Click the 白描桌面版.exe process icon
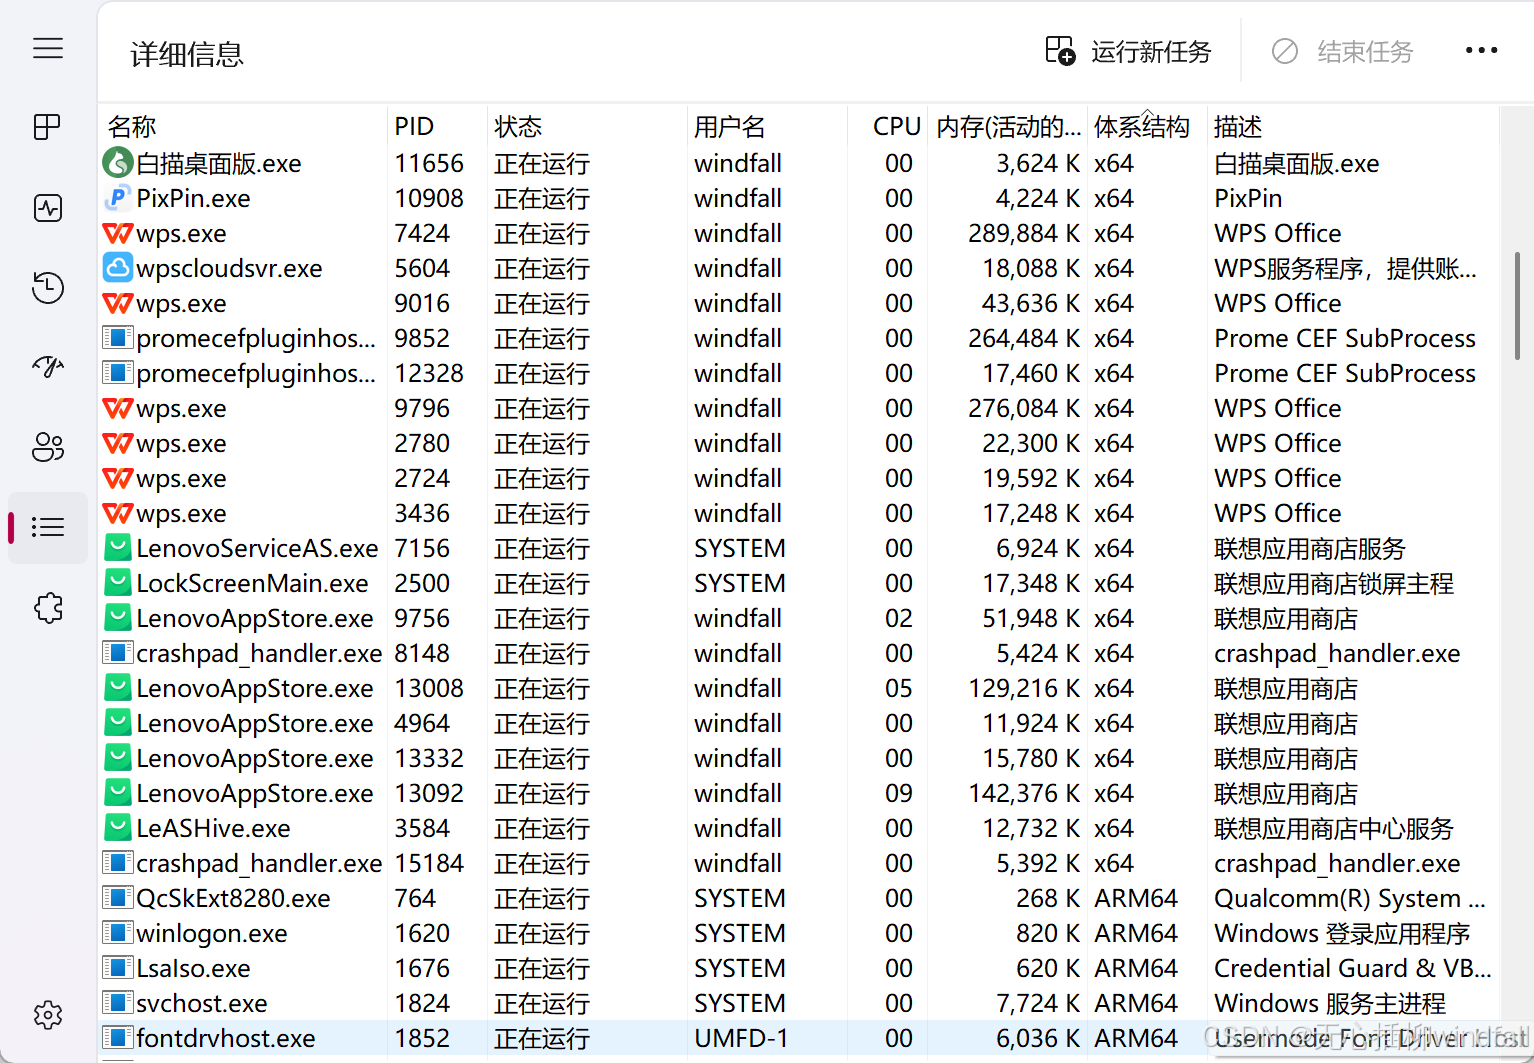 tap(118, 162)
